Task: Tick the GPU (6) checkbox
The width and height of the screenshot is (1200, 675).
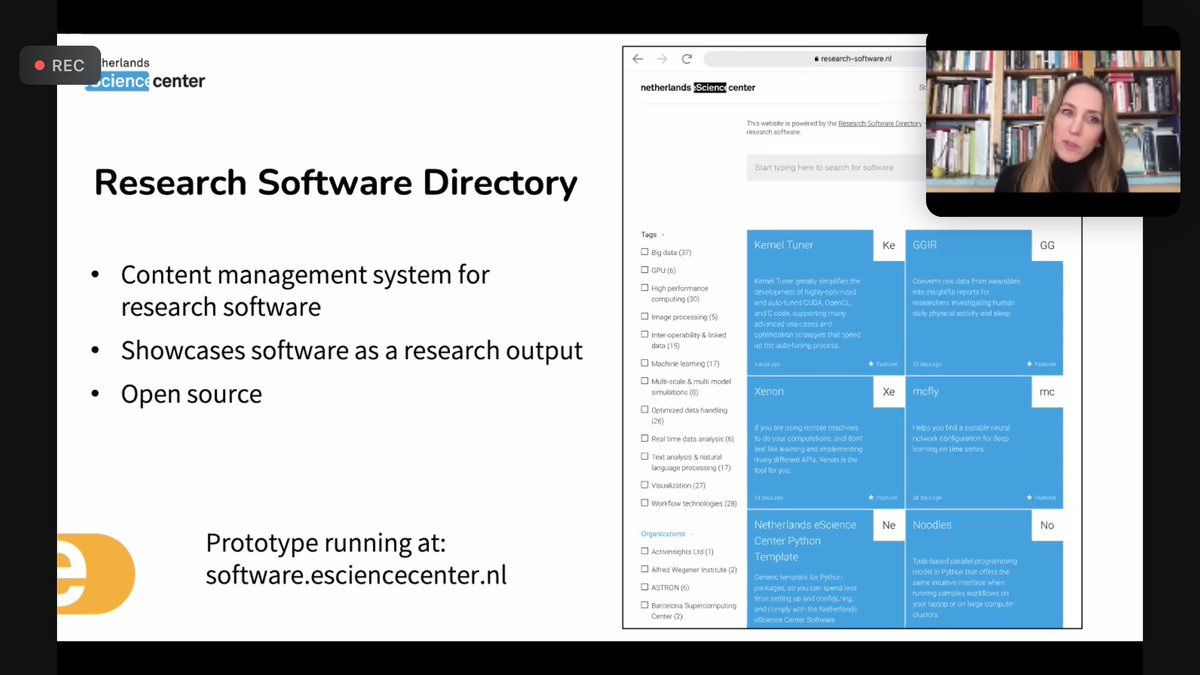Action: tap(644, 270)
